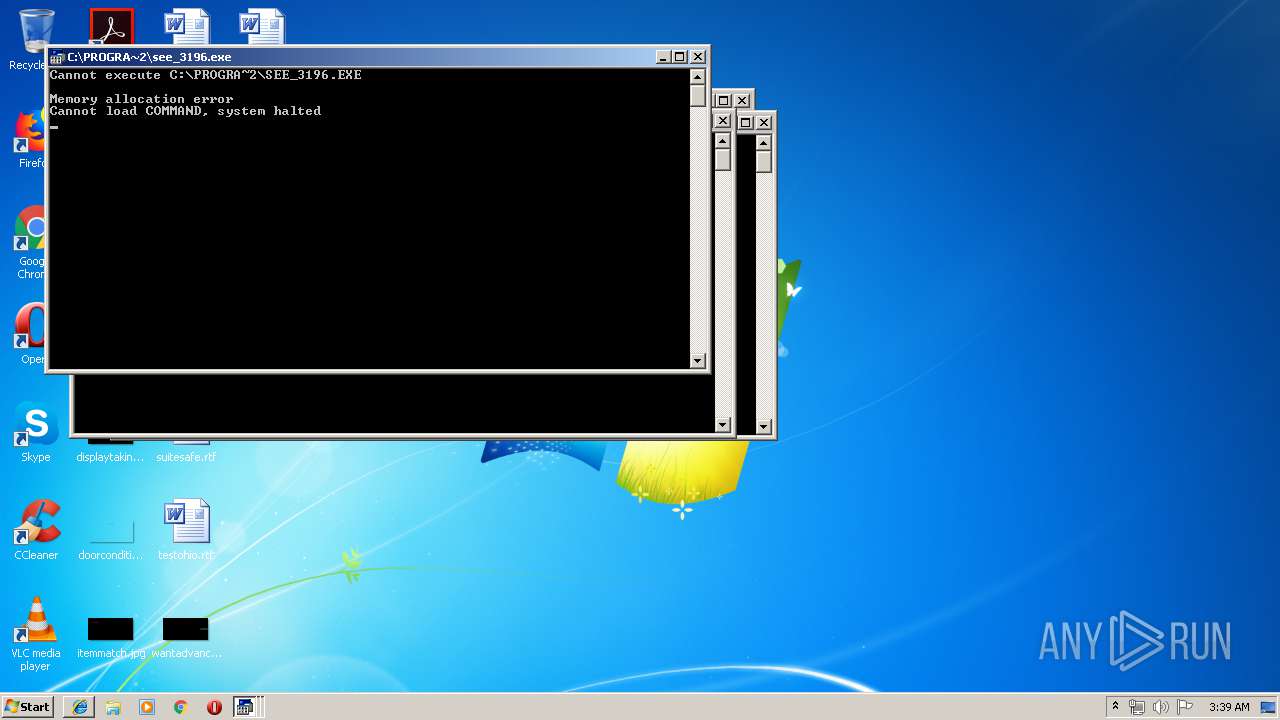Open the see_3196.exe window system menu icon
The image size is (1280, 720).
(x=57, y=57)
